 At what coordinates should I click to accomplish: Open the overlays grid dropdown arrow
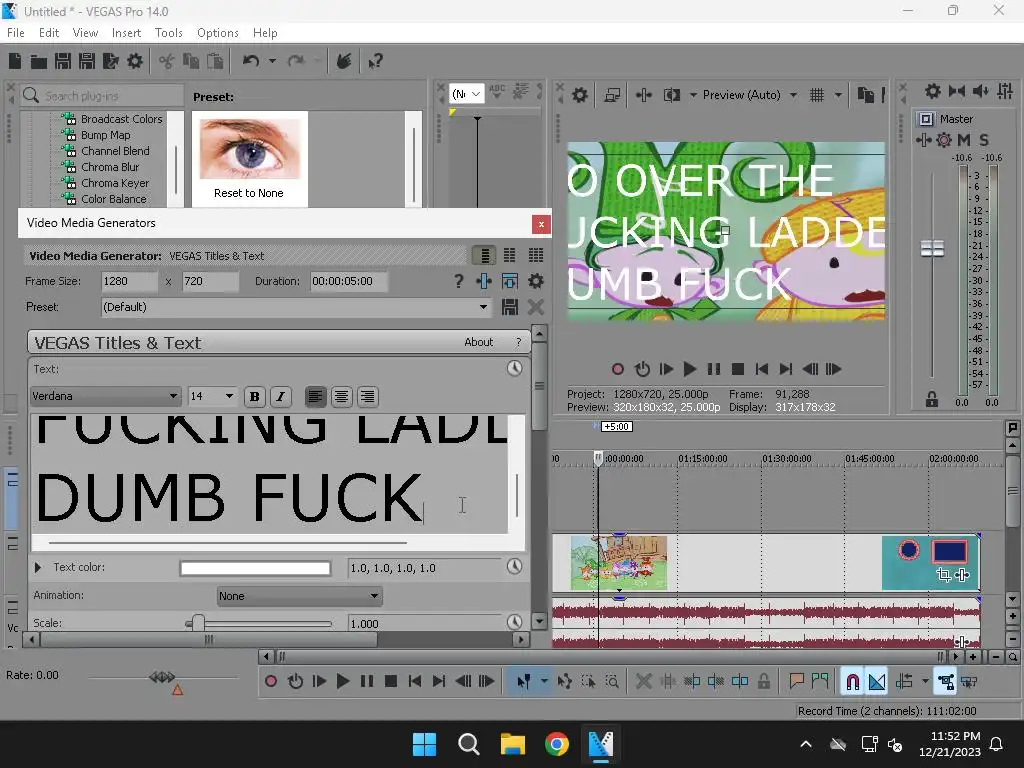point(838,95)
